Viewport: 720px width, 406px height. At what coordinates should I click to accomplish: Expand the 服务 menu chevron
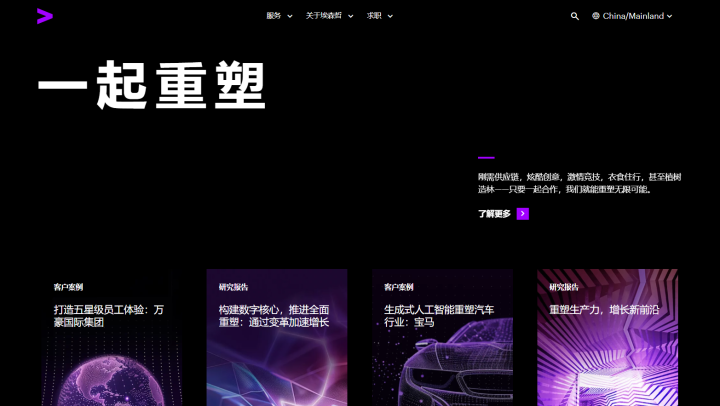point(290,16)
